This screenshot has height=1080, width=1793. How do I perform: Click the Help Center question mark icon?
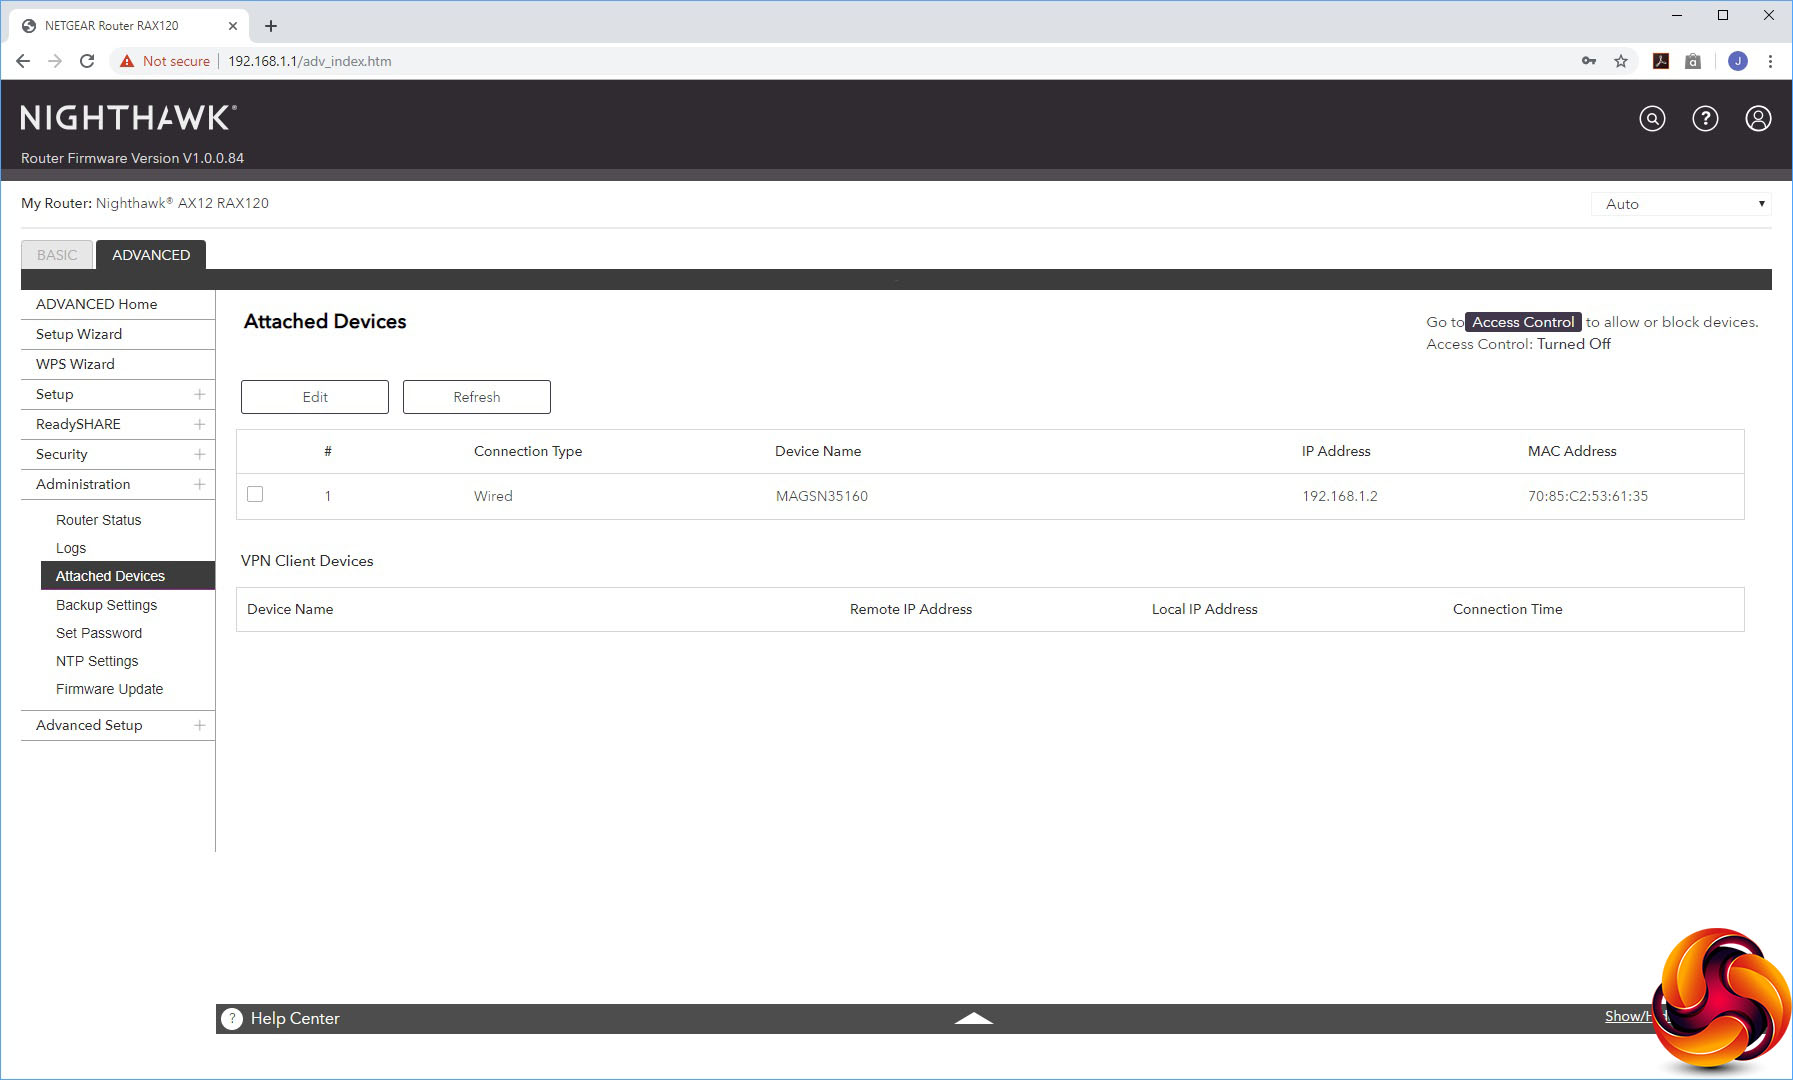[232, 1018]
